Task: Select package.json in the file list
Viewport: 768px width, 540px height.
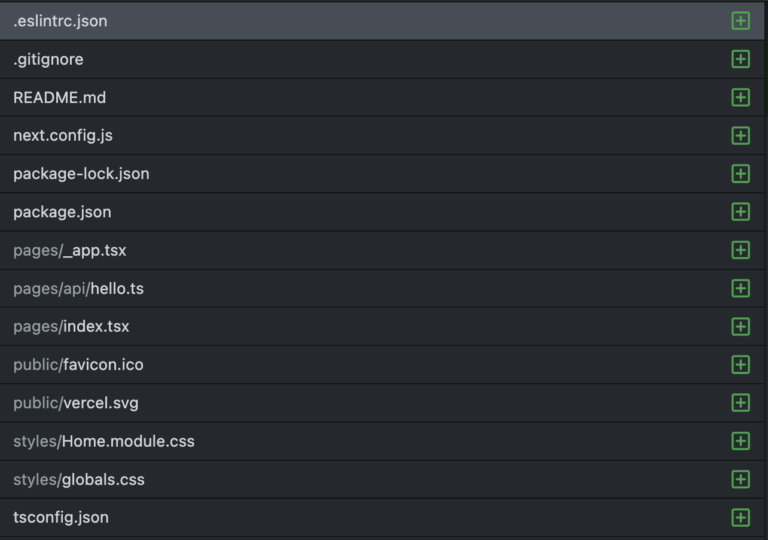Action: coord(62,212)
